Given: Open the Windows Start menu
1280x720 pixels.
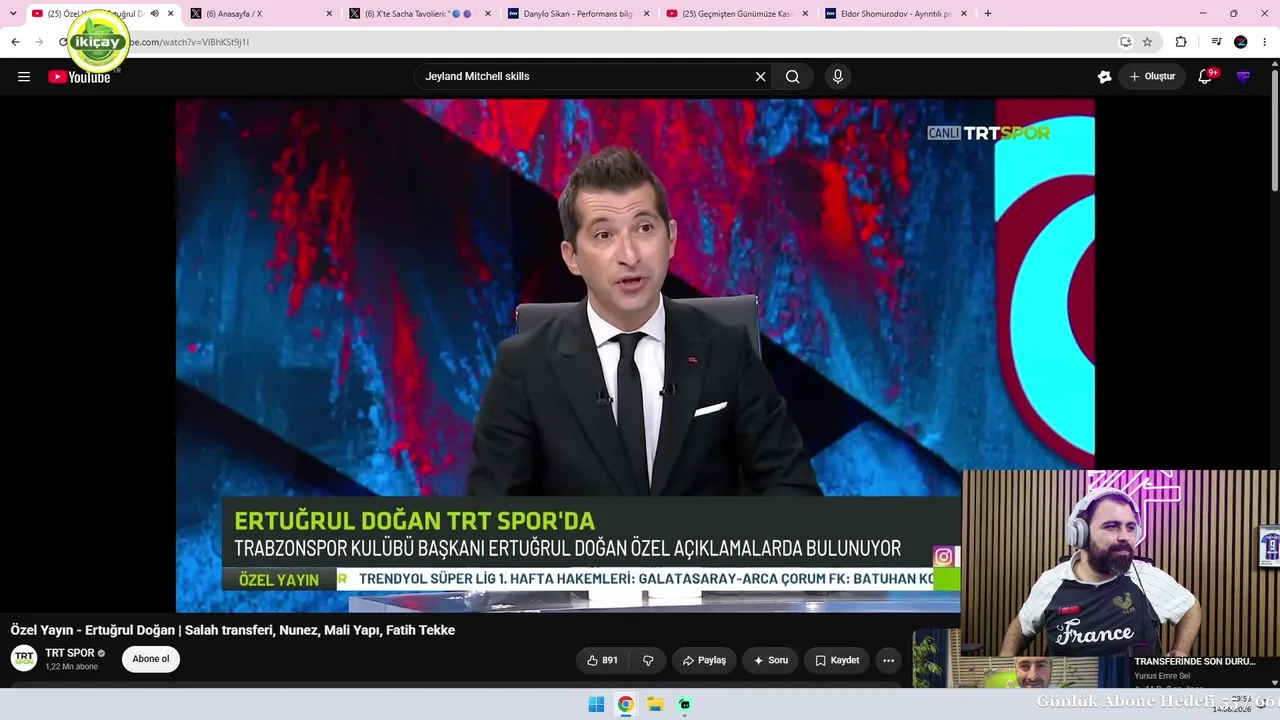Looking at the screenshot, I should point(596,704).
